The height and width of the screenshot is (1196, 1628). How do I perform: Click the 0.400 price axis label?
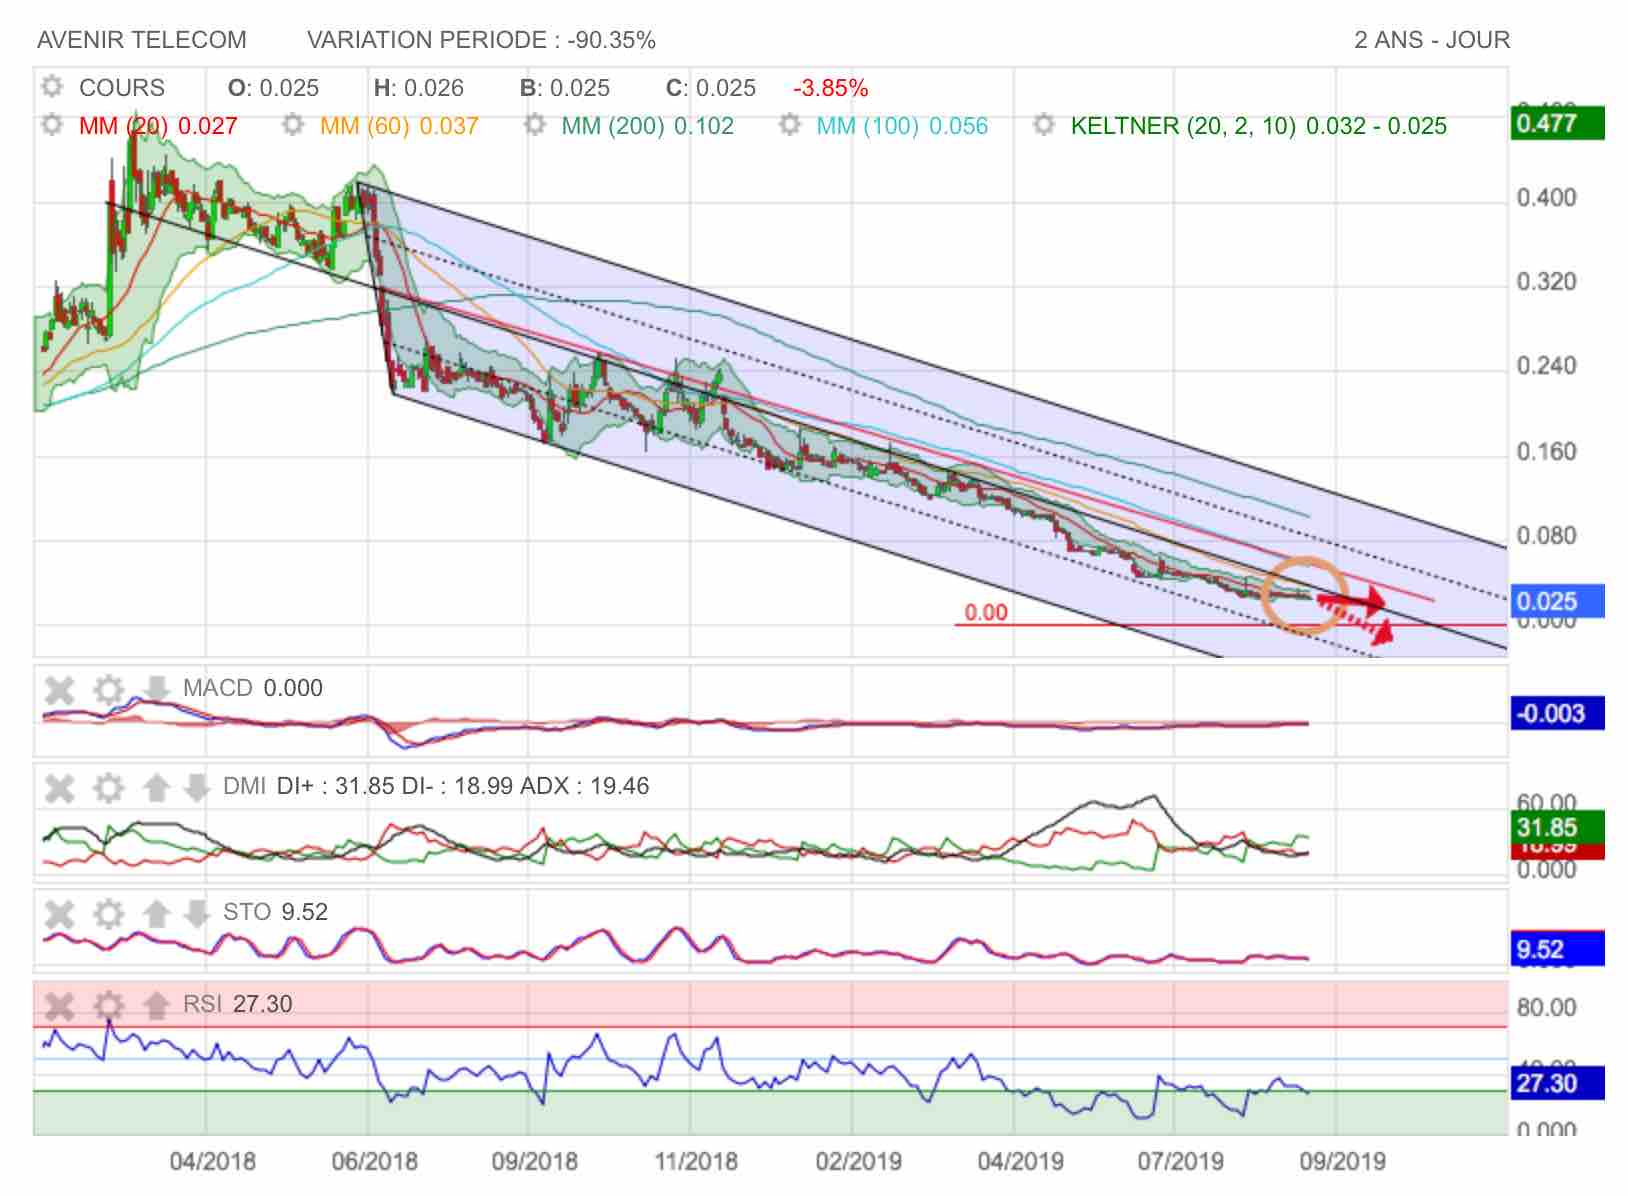tap(1546, 197)
